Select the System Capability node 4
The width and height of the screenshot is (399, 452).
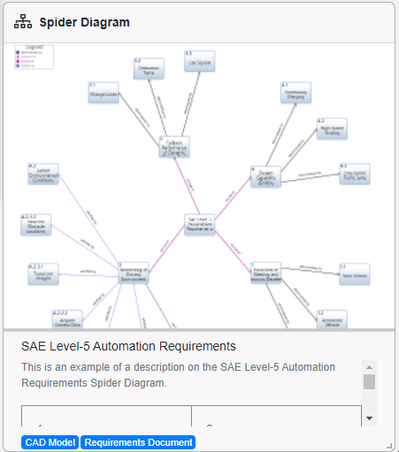pos(266,177)
